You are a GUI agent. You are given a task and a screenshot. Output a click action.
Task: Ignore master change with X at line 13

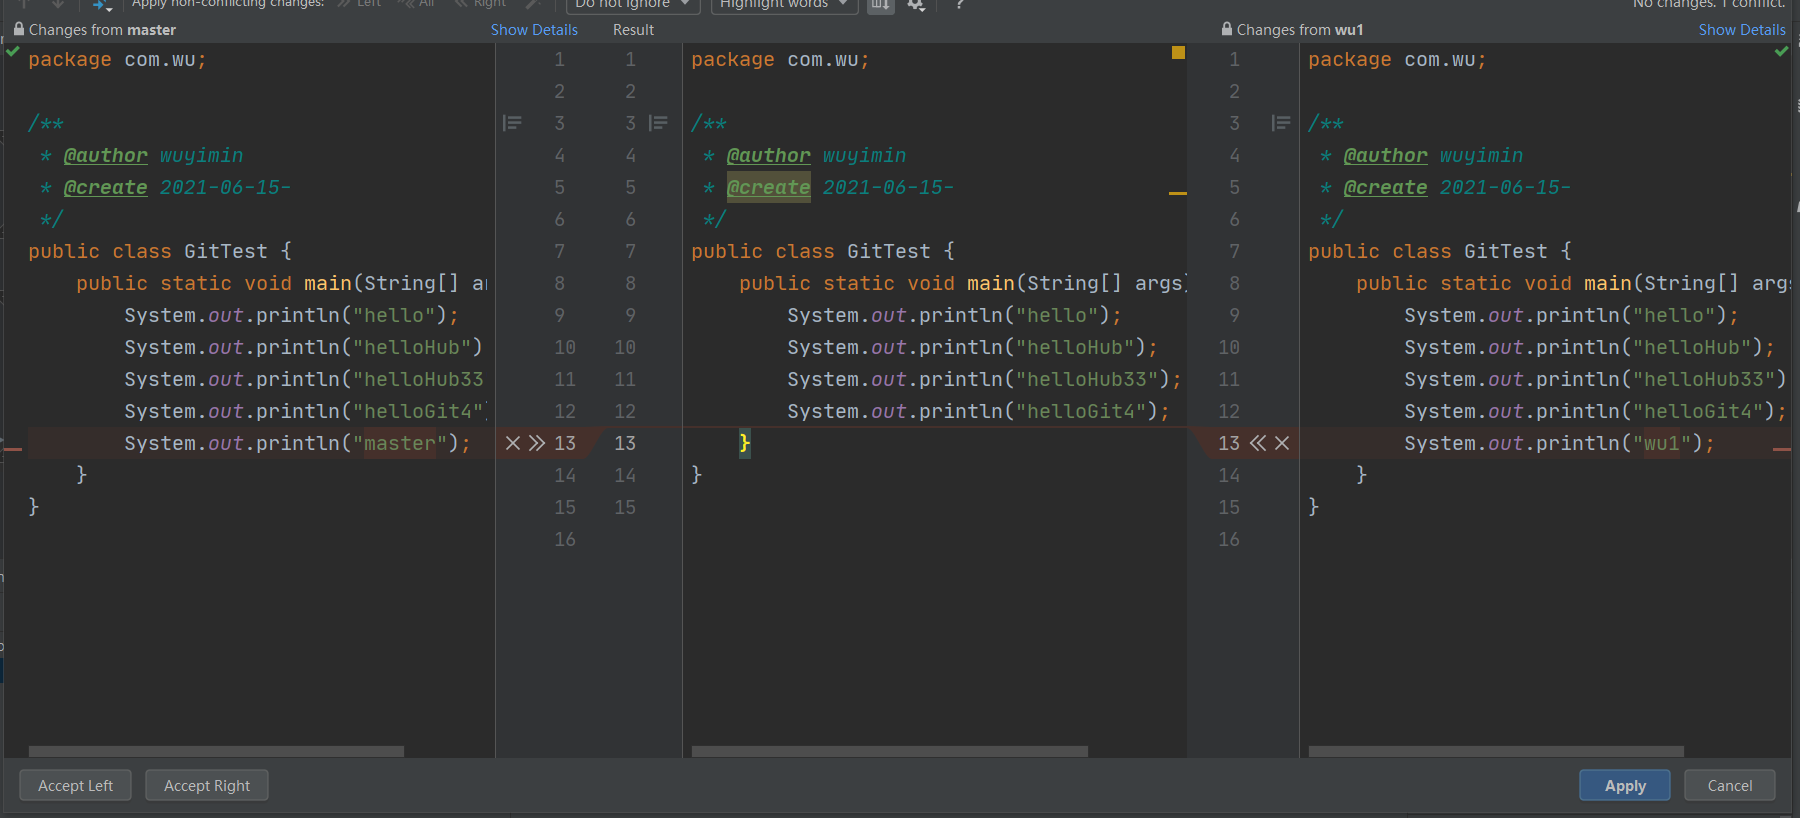tap(513, 443)
